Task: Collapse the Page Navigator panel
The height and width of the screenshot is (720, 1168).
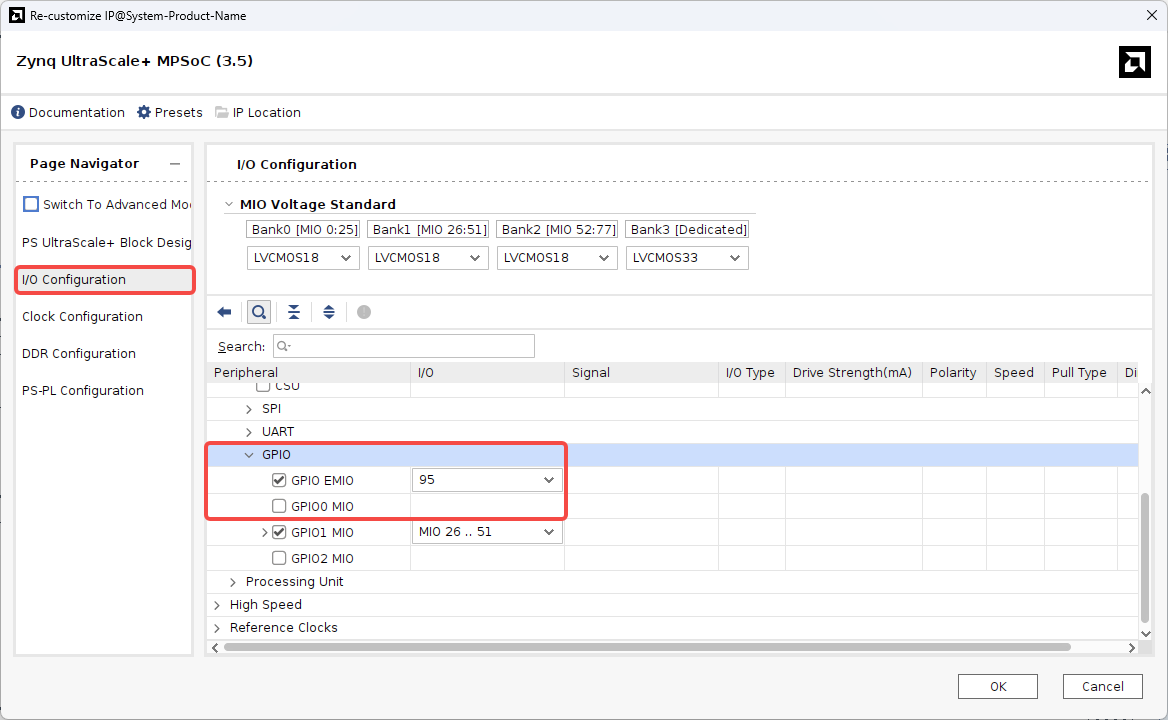Action: tap(175, 164)
